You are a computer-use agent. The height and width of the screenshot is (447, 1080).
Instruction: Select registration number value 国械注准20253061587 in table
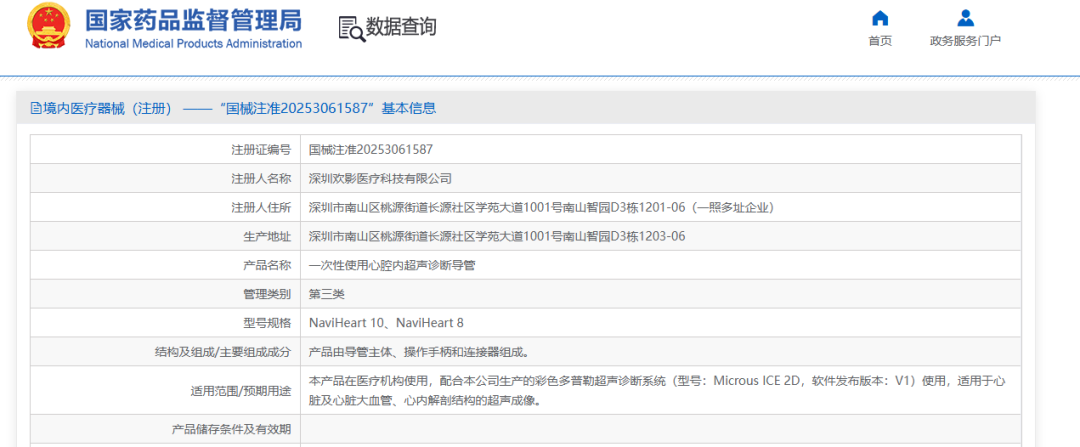370,149
